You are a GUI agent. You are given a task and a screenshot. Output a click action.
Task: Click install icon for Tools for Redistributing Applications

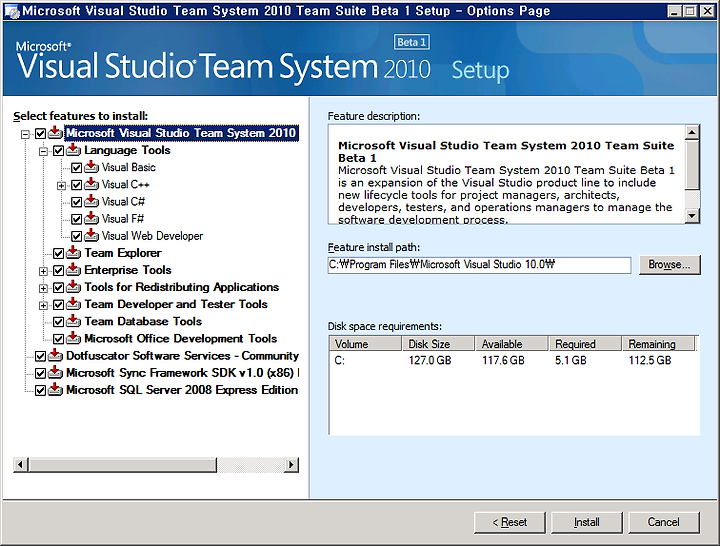coord(73,287)
